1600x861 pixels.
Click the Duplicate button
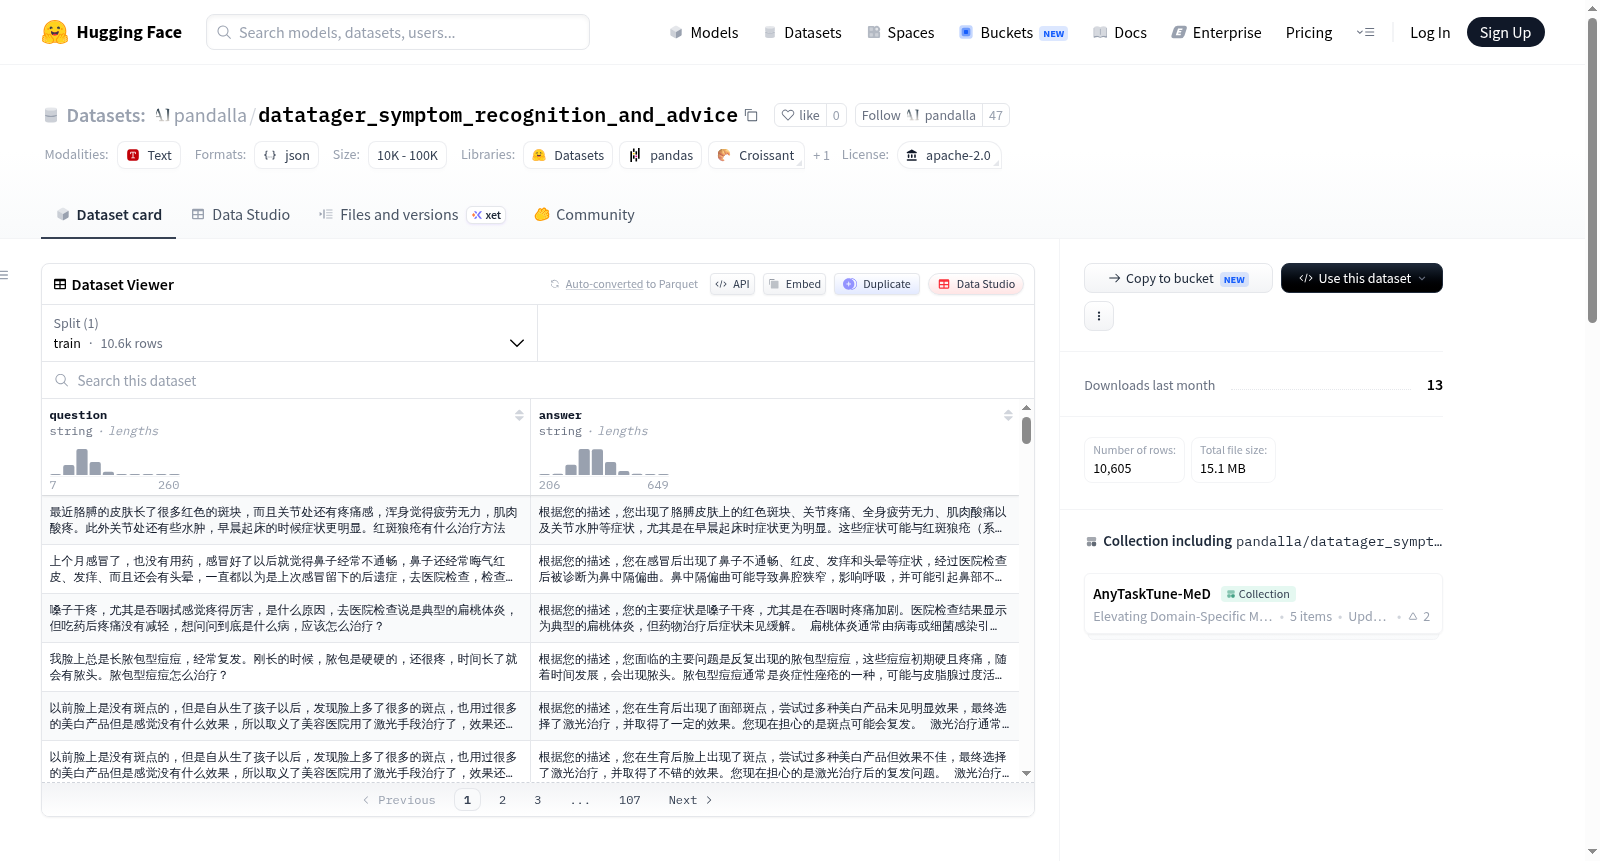877,284
